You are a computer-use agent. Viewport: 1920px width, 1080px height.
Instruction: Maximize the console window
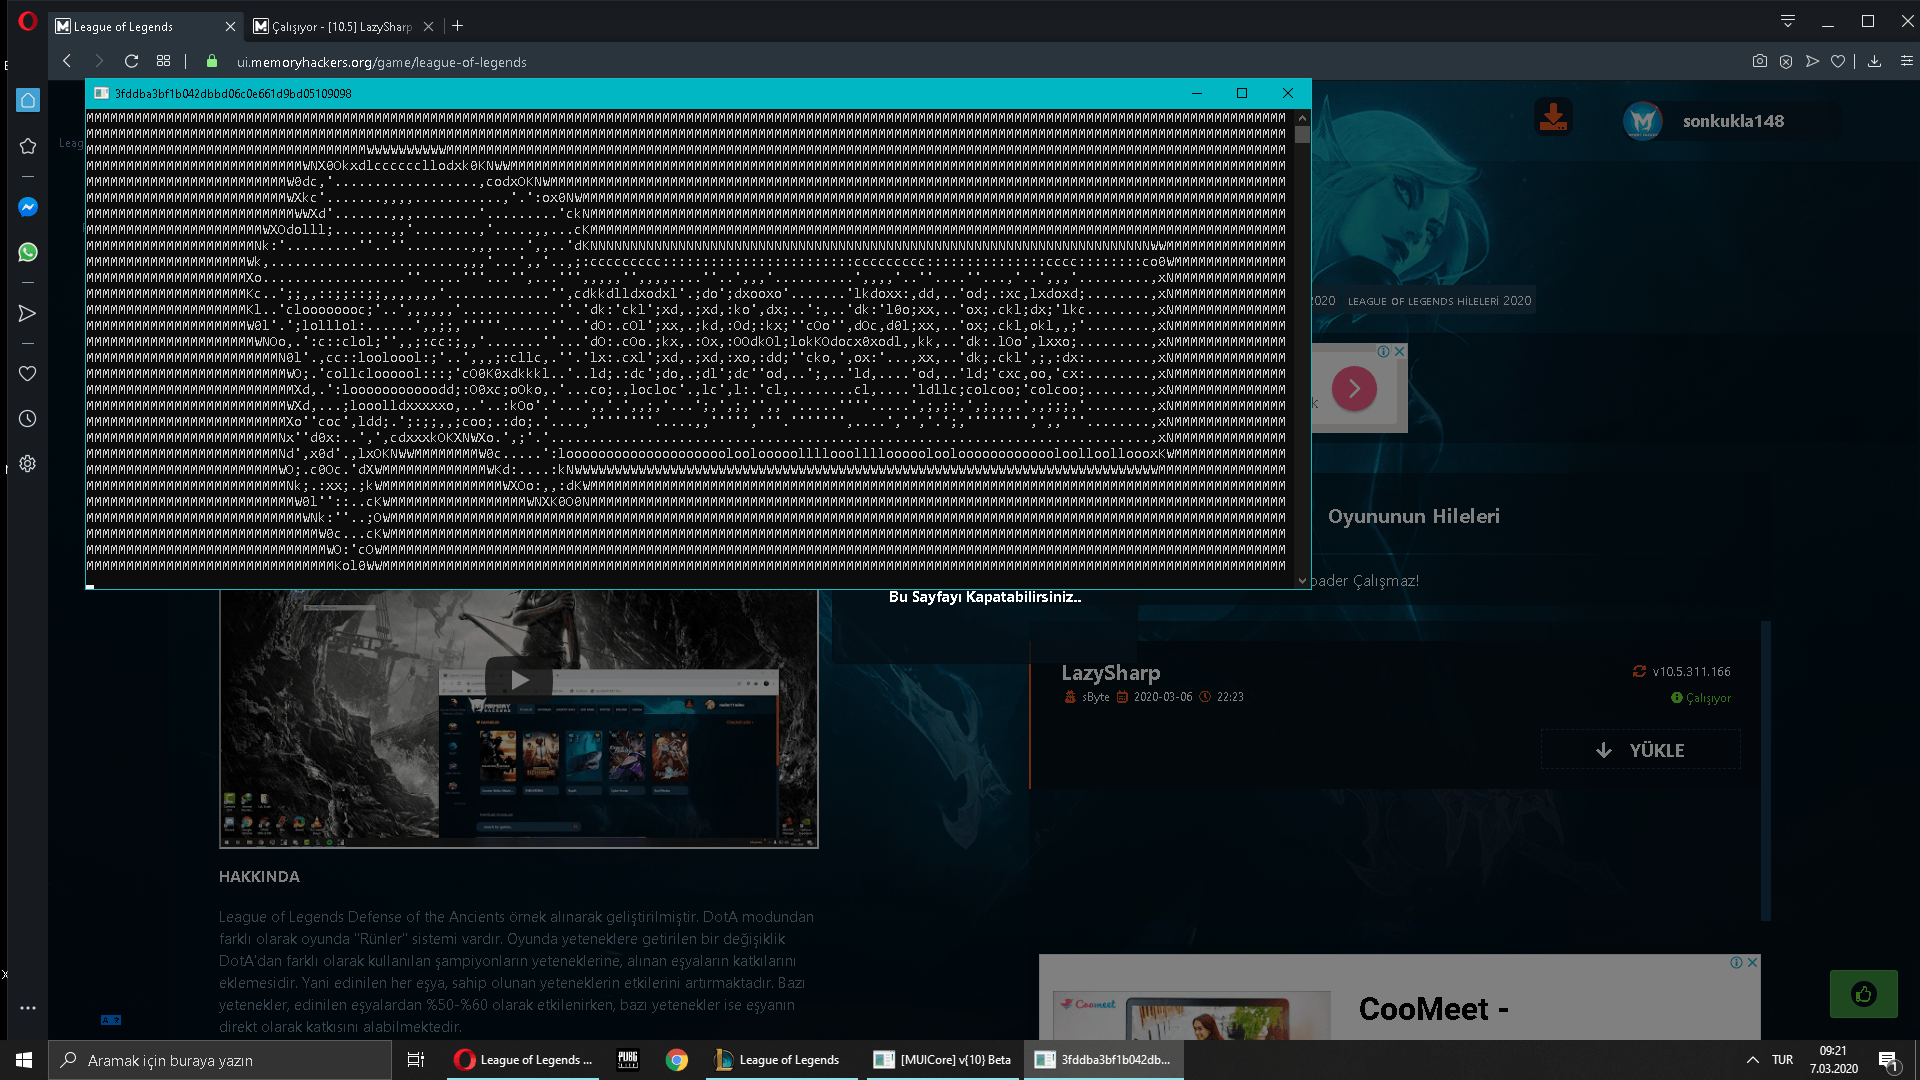pos(1242,93)
